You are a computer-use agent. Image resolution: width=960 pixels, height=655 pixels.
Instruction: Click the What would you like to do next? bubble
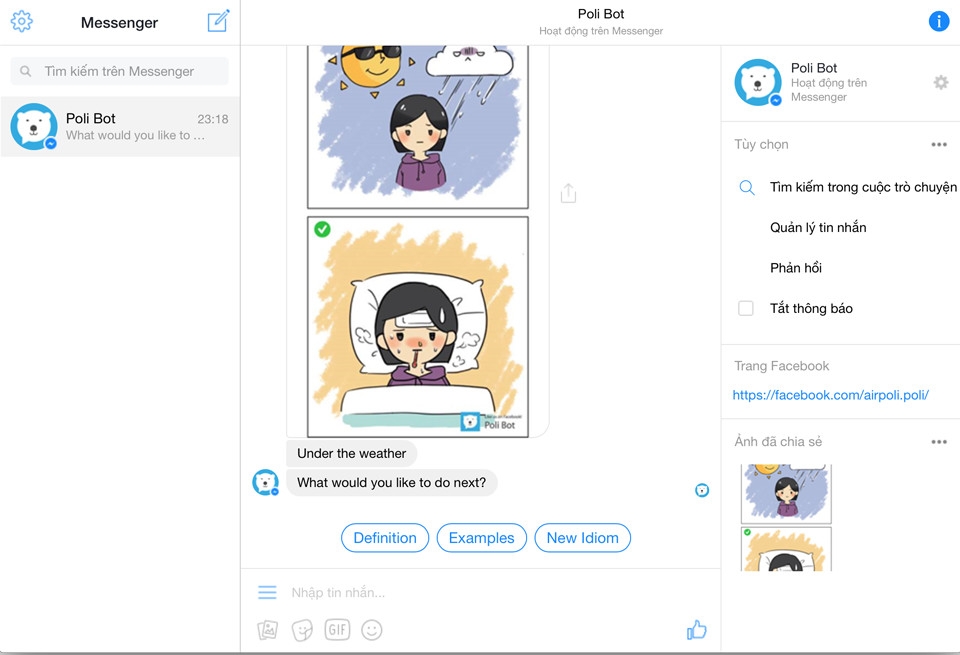point(392,483)
